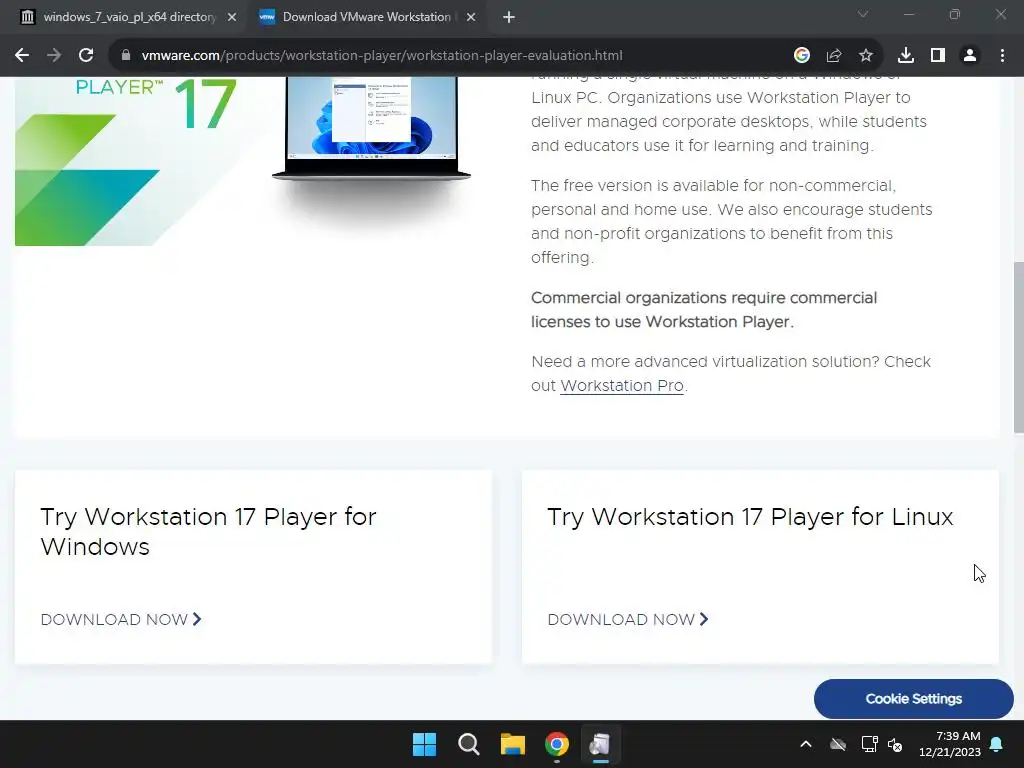Close the windows_7_vaio_pl_x64 directory tab
Screen dimensions: 1024x768
[232, 18]
